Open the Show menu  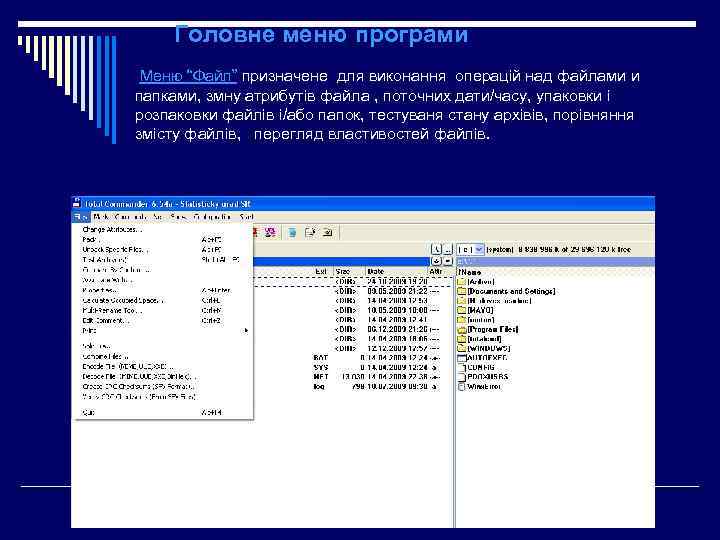[178, 217]
